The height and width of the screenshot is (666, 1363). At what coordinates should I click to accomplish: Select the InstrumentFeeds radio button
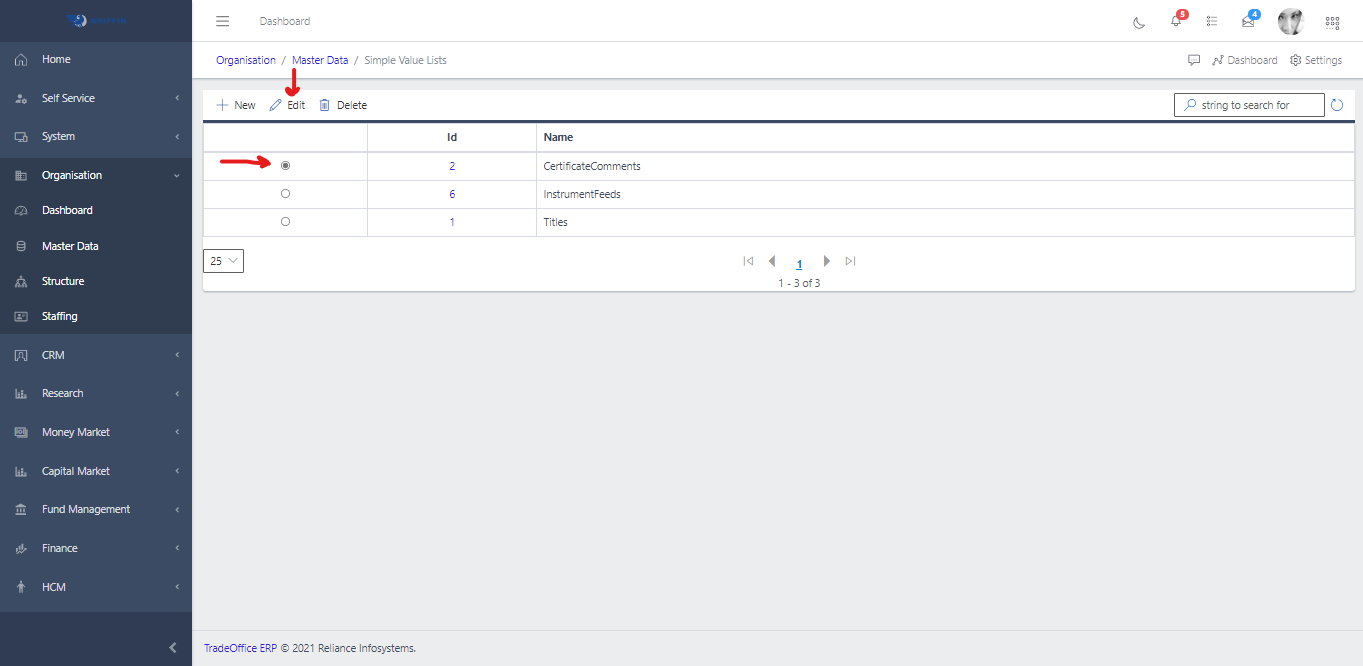[286, 194]
